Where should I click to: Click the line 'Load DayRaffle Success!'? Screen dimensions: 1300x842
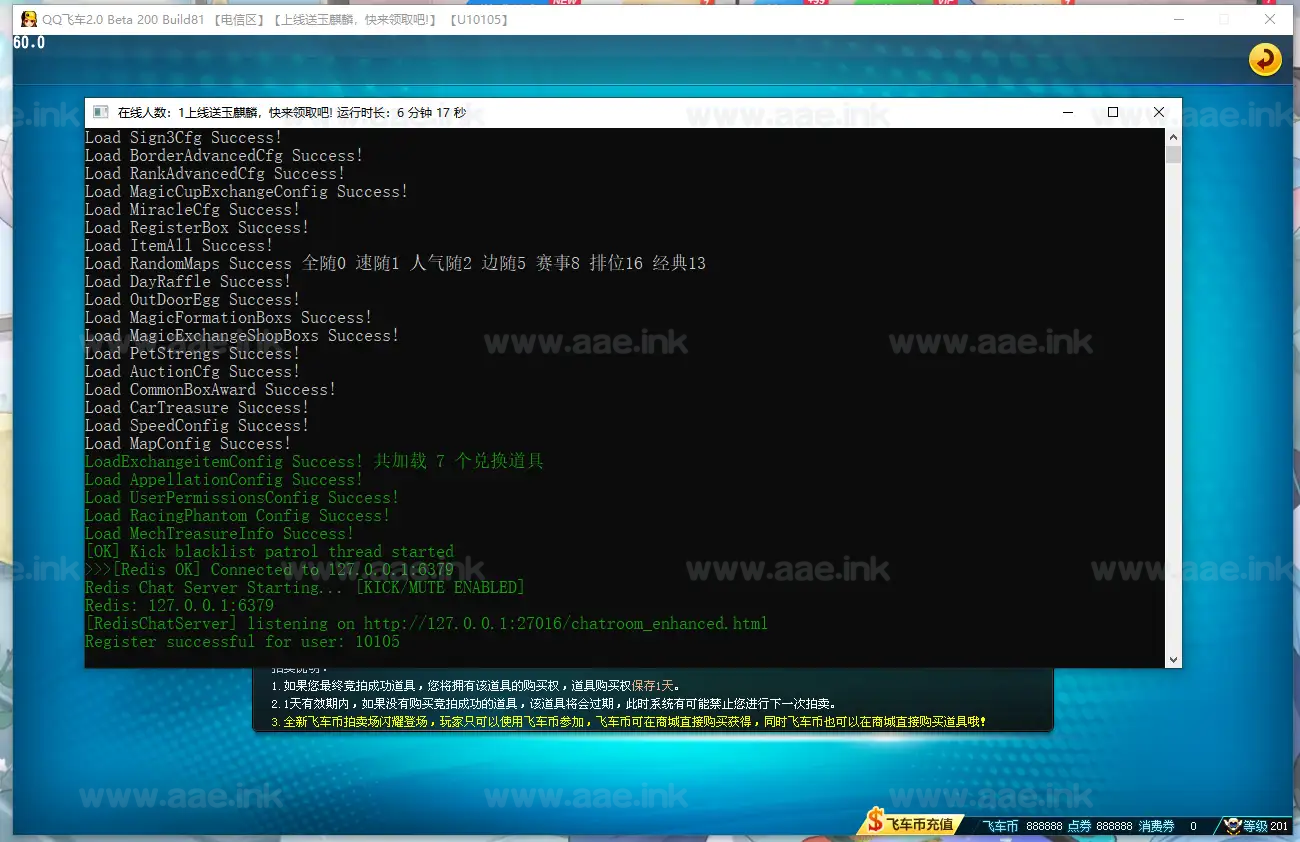click(x=188, y=282)
